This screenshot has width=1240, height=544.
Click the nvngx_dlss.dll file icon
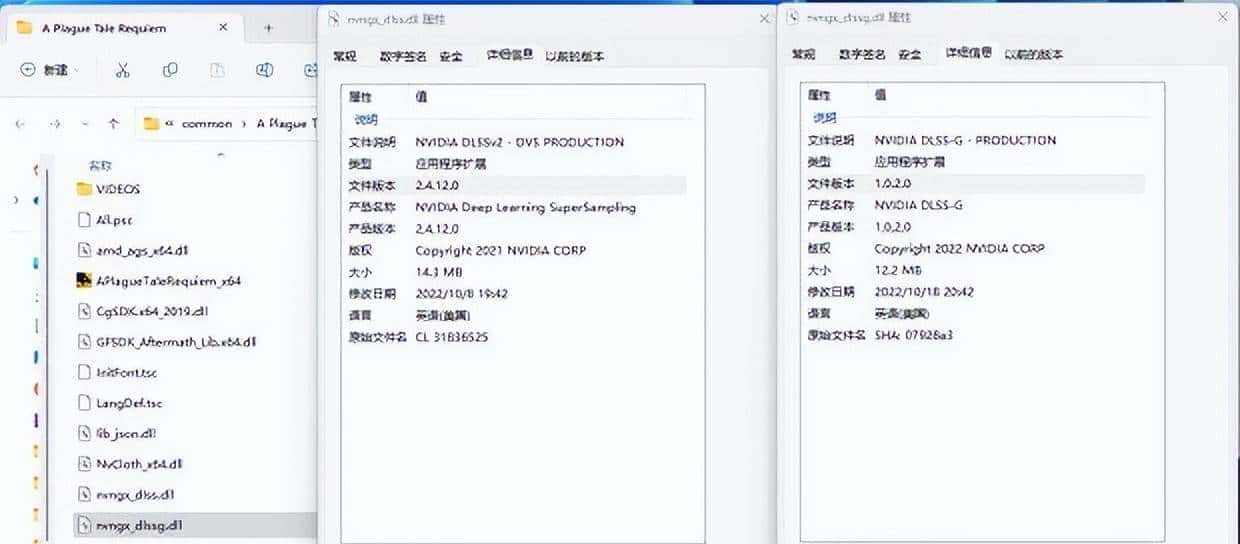point(85,495)
